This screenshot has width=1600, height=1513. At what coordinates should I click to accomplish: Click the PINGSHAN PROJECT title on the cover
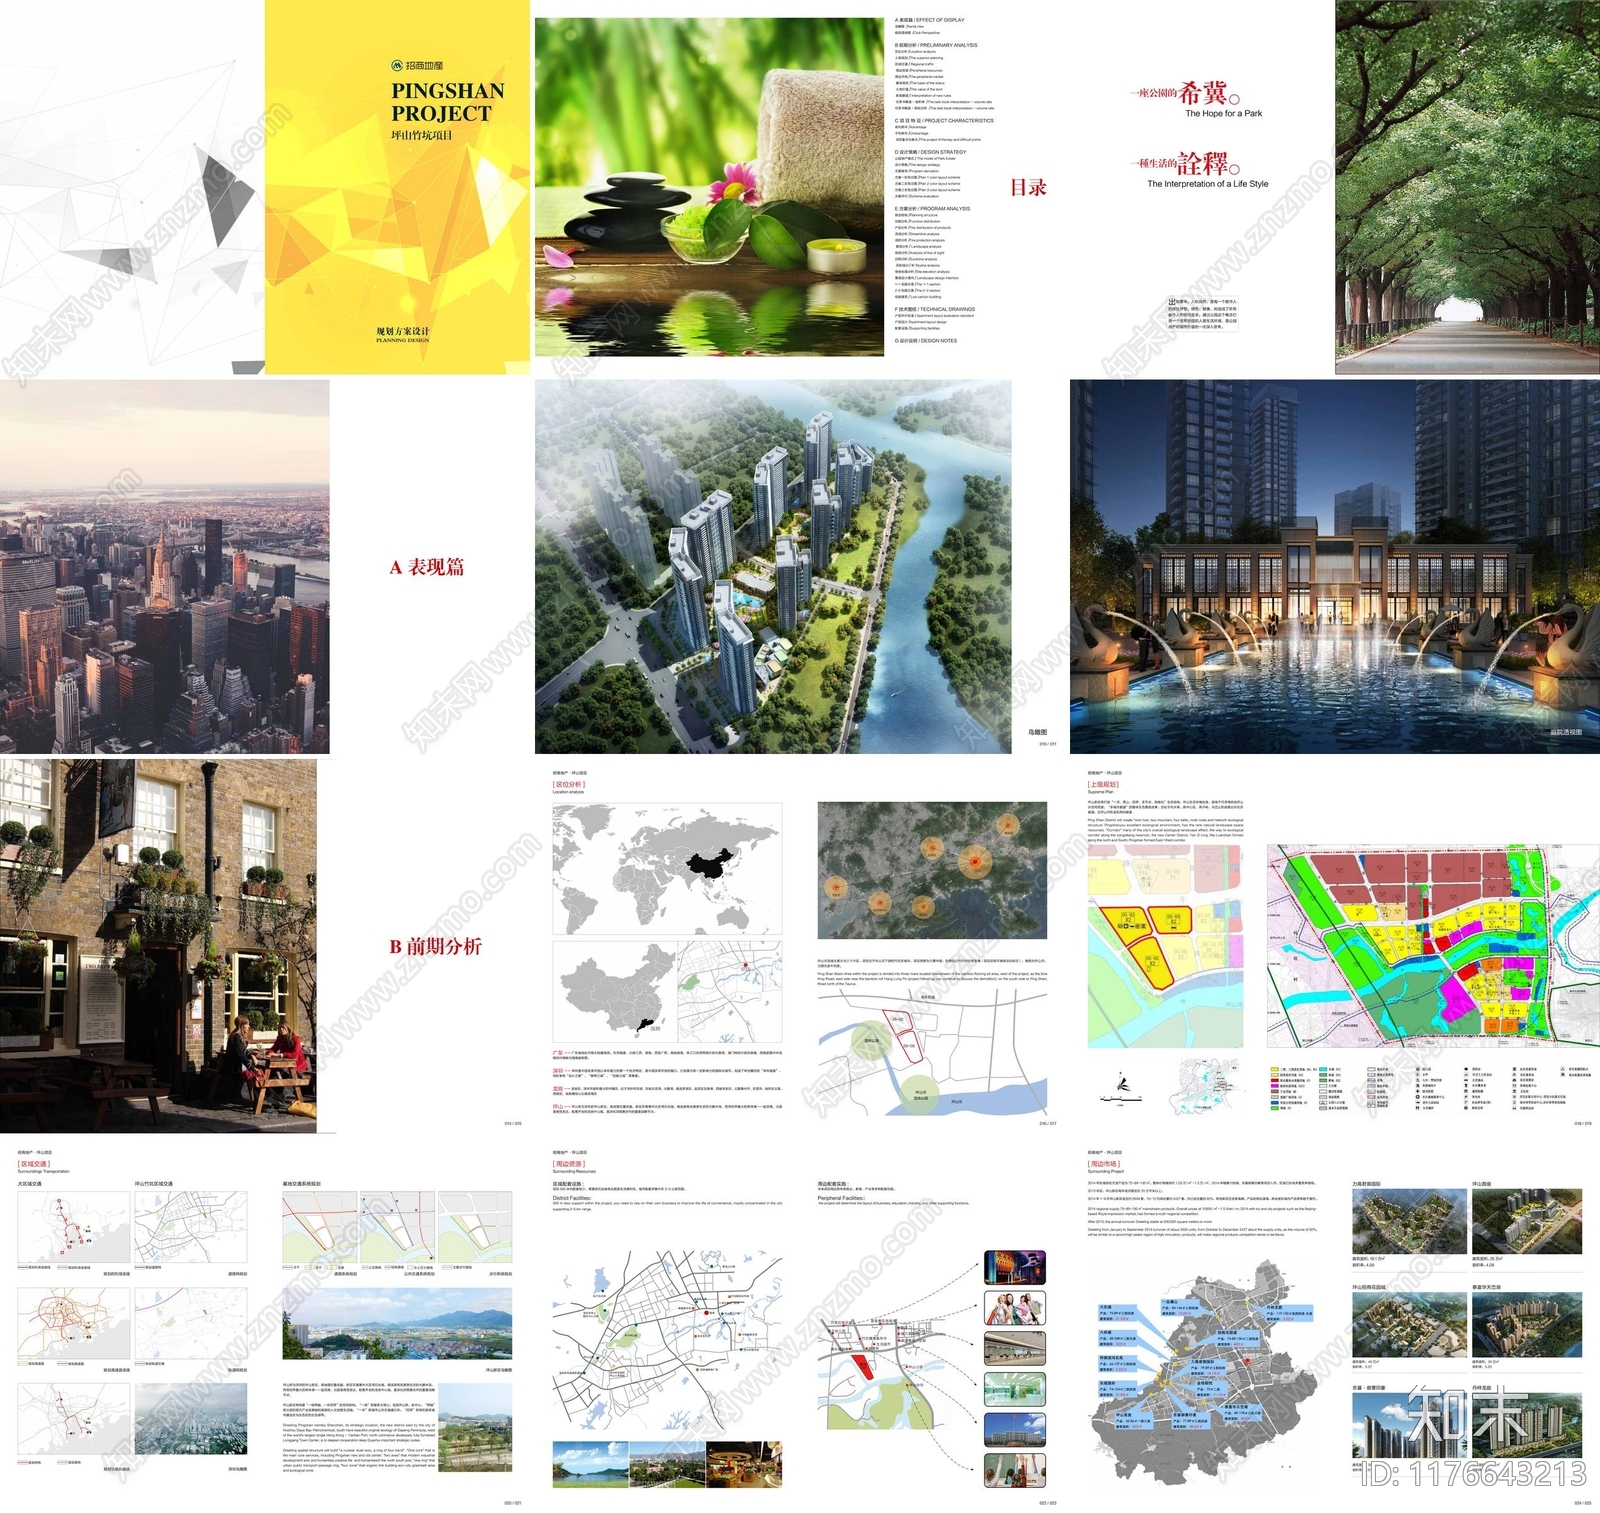coord(447,102)
